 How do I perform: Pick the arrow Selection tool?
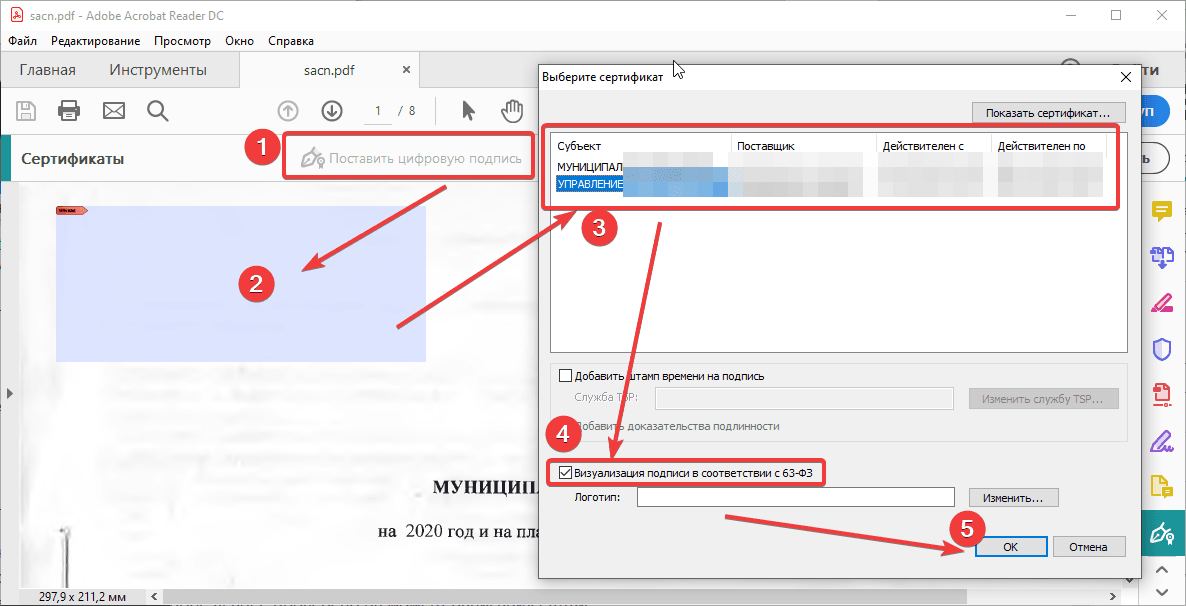[468, 110]
